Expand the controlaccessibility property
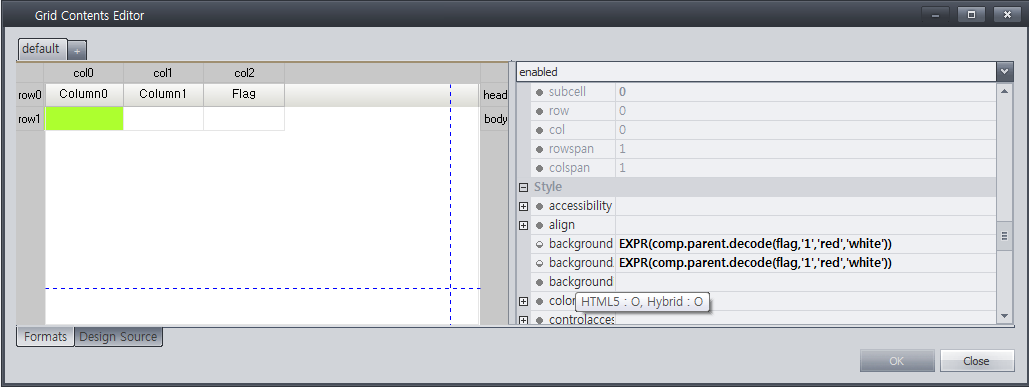This screenshot has width=1029, height=387. [523, 320]
